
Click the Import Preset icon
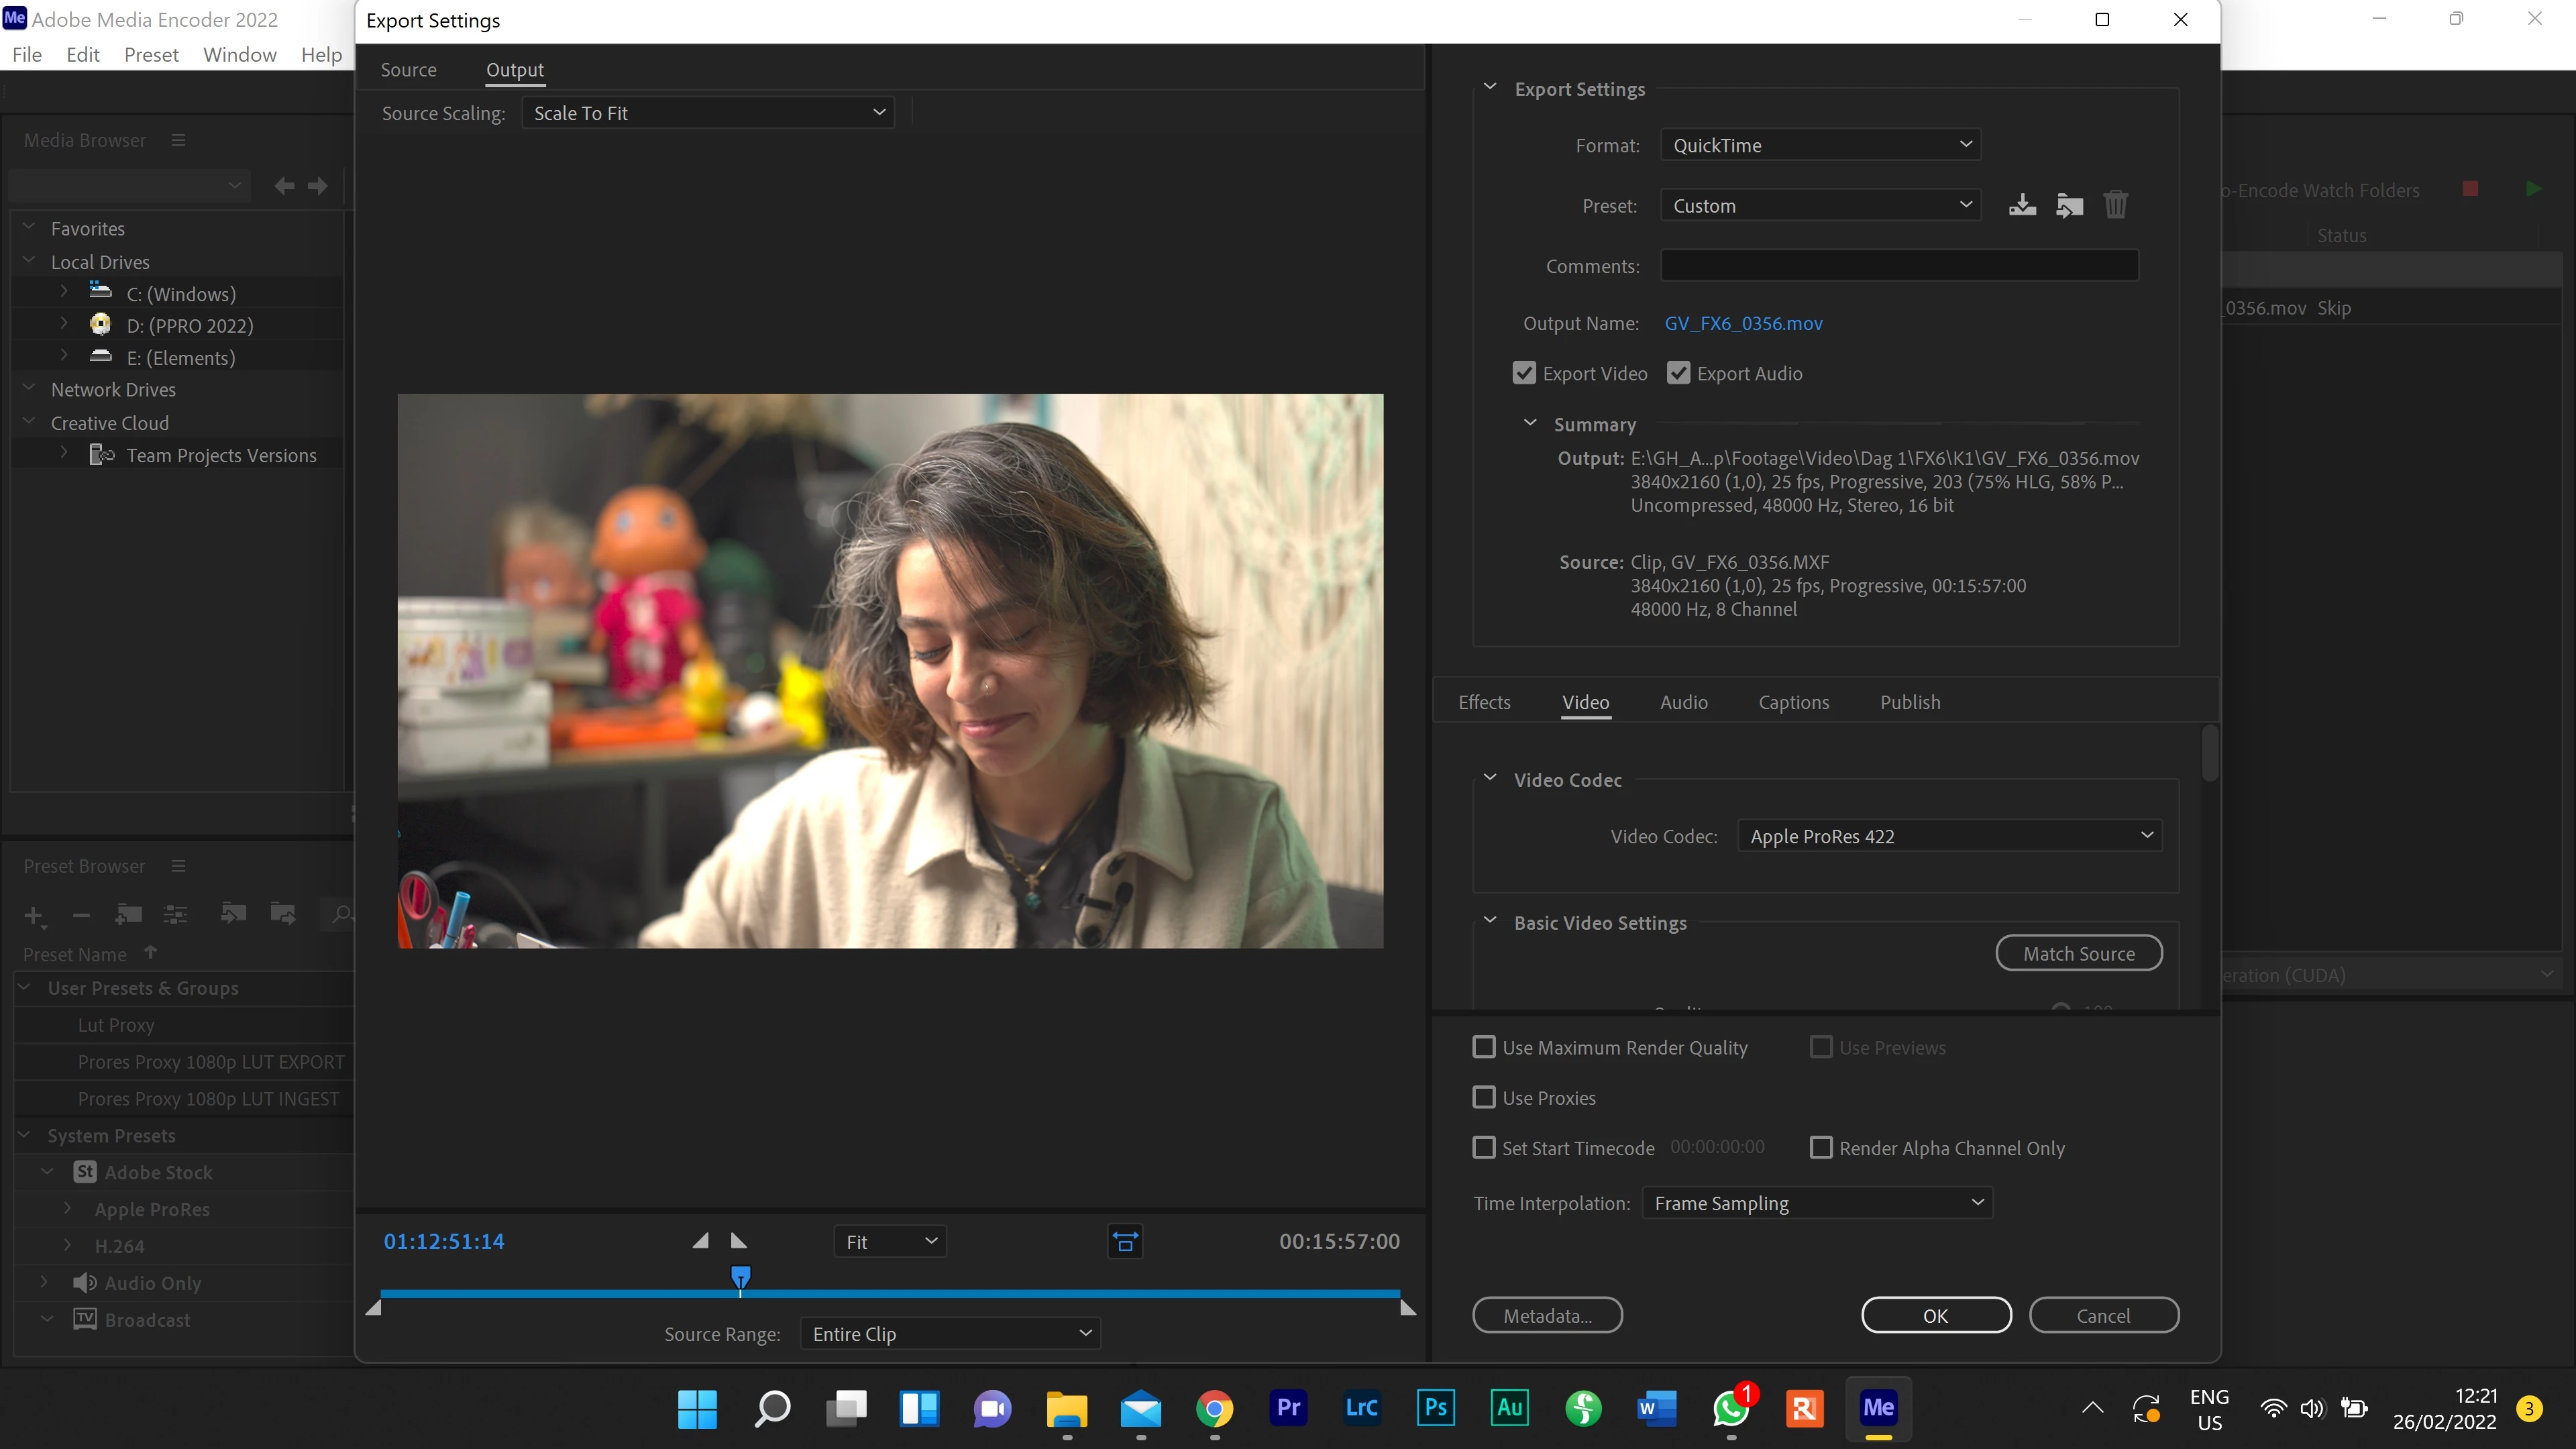click(x=2069, y=205)
